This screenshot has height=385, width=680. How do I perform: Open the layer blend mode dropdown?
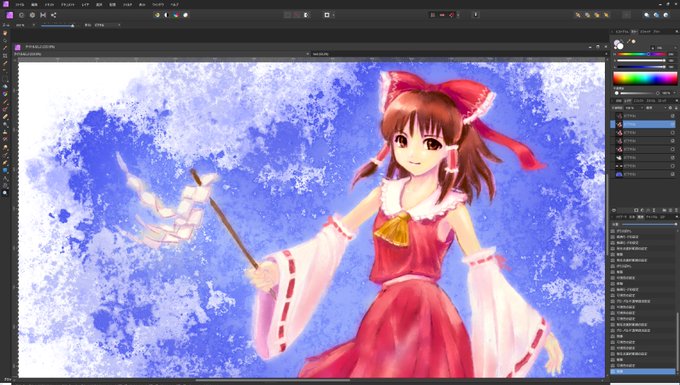(x=656, y=108)
